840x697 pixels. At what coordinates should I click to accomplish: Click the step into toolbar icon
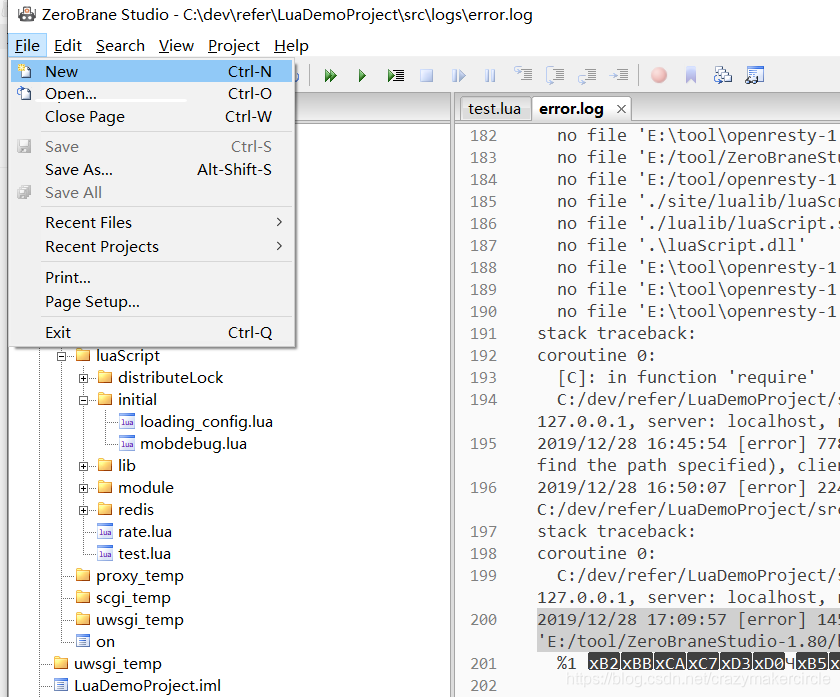(x=523, y=74)
